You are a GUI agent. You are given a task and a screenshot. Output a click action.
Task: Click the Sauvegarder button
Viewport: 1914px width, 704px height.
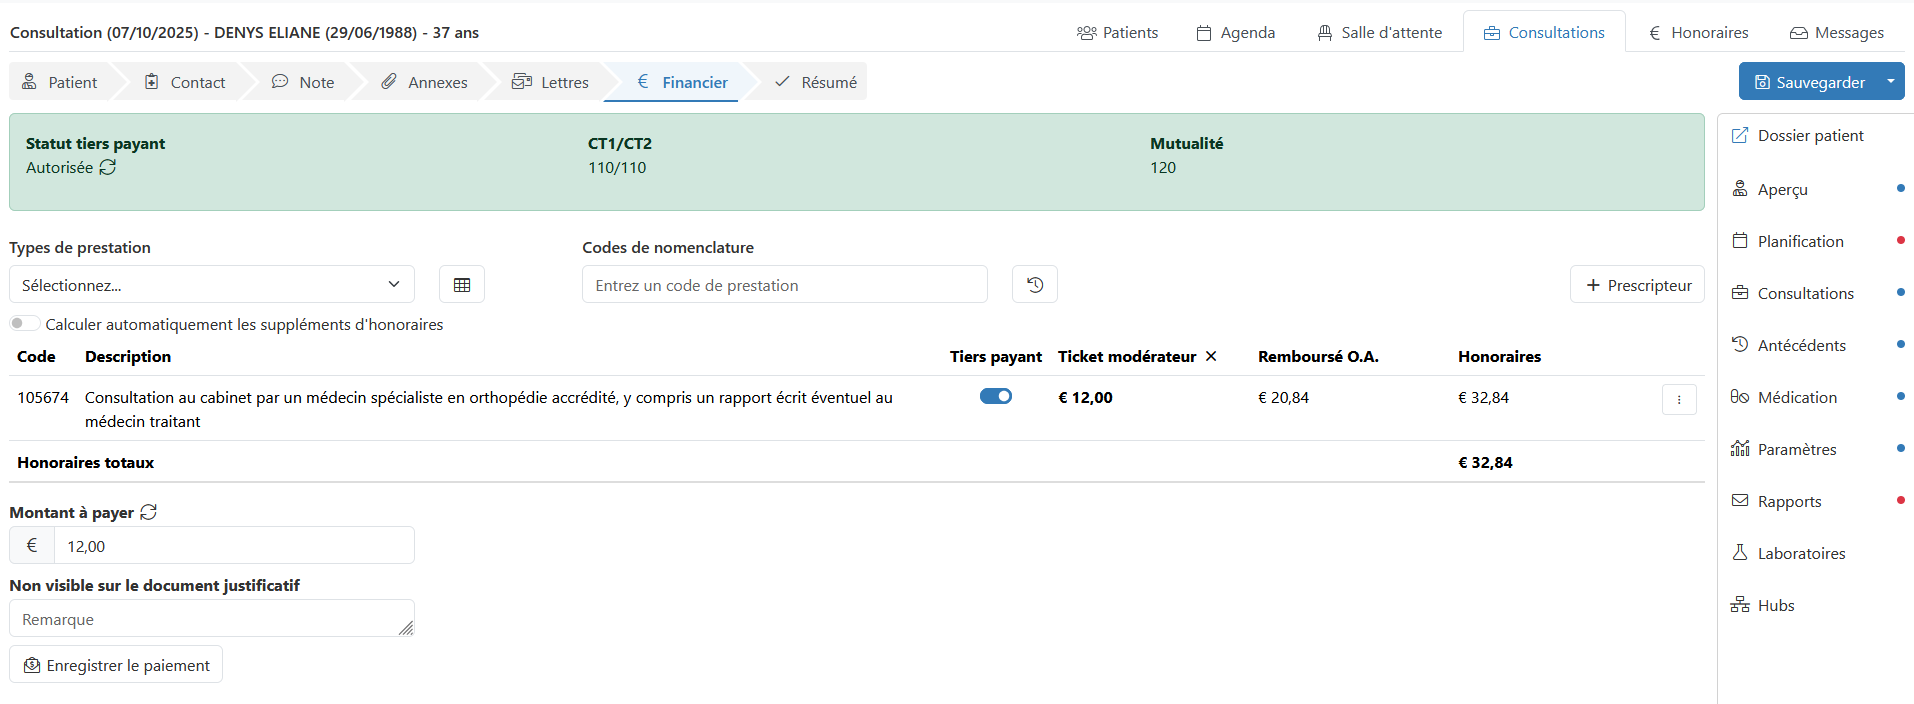click(1809, 82)
